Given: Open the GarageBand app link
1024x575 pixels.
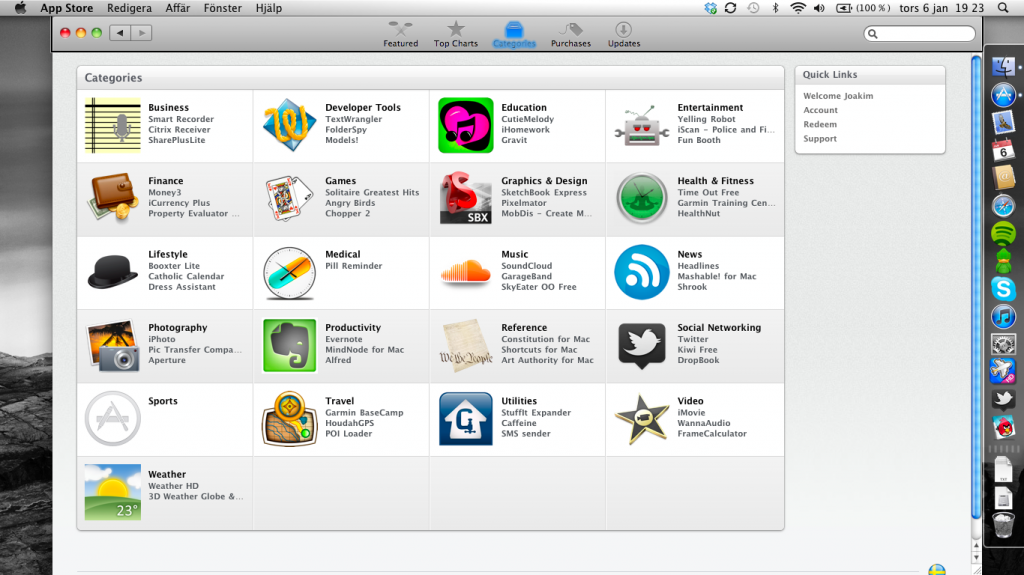Looking at the screenshot, I should coord(526,276).
